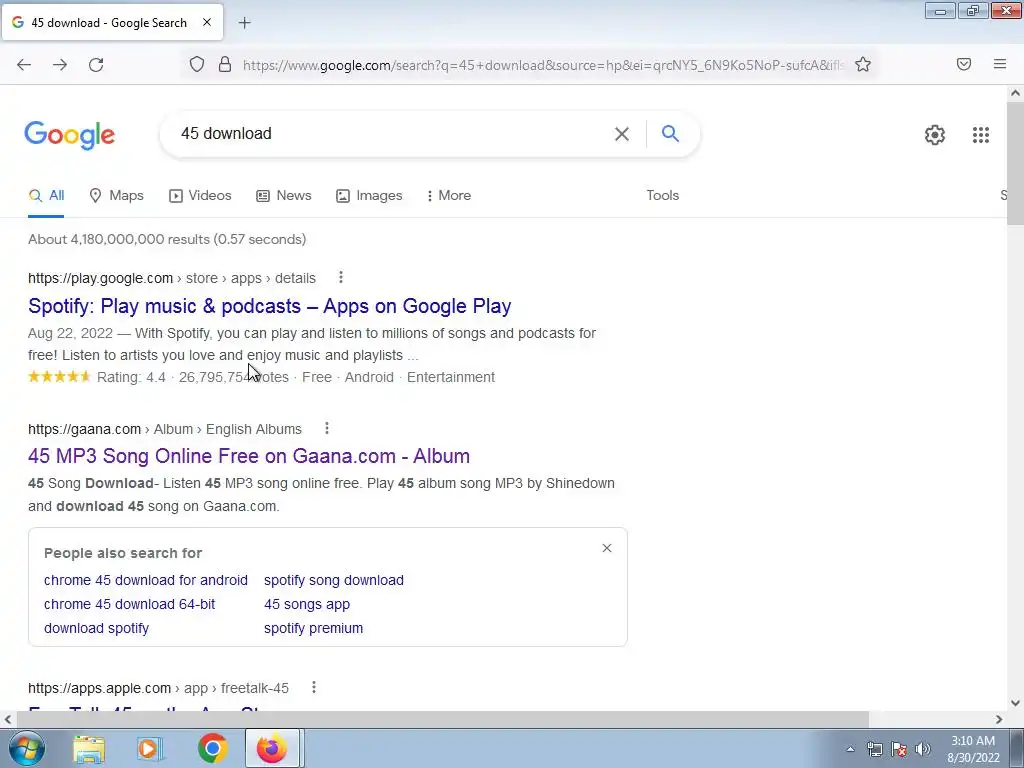Click the vertical scrollbar up arrow
This screenshot has height=768, width=1024.
pos(1015,93)
